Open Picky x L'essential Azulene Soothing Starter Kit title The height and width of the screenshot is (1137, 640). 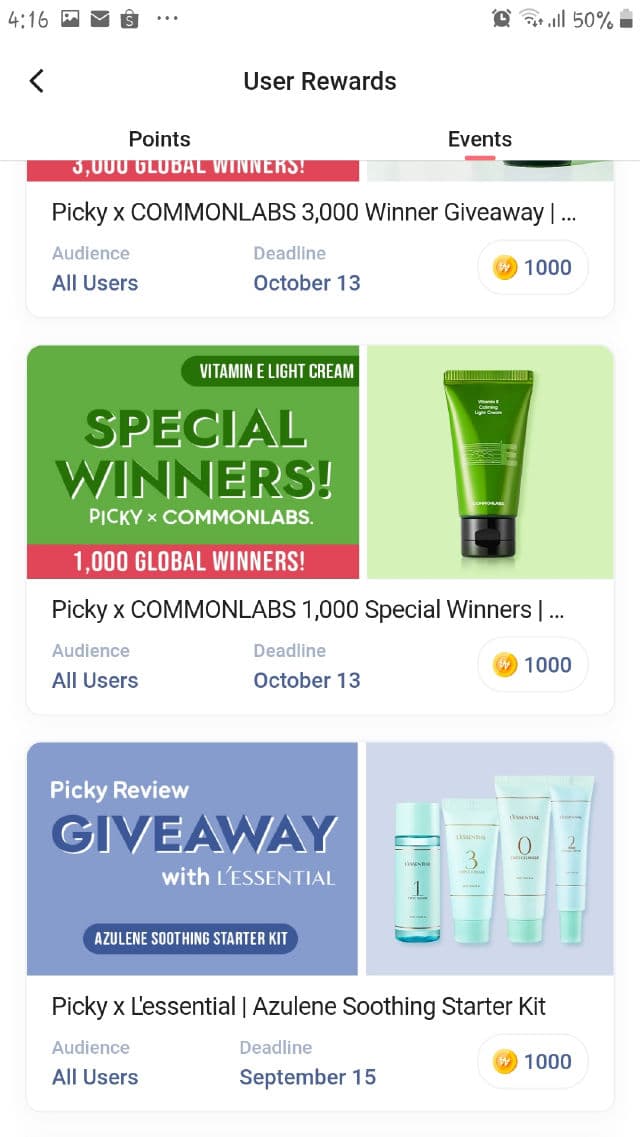(299, 1006)
